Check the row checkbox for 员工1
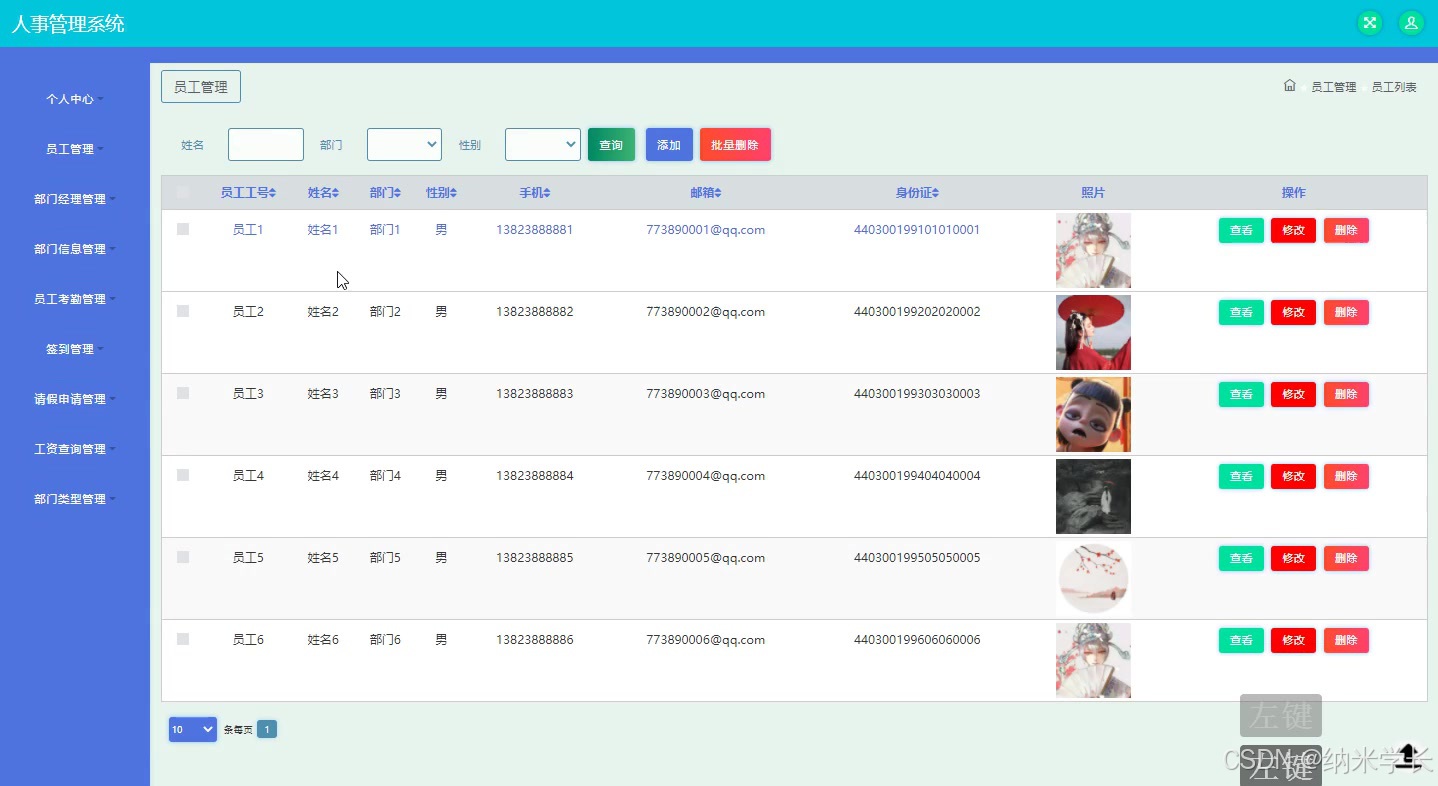 pyautogui.click(x=183, y=229)
